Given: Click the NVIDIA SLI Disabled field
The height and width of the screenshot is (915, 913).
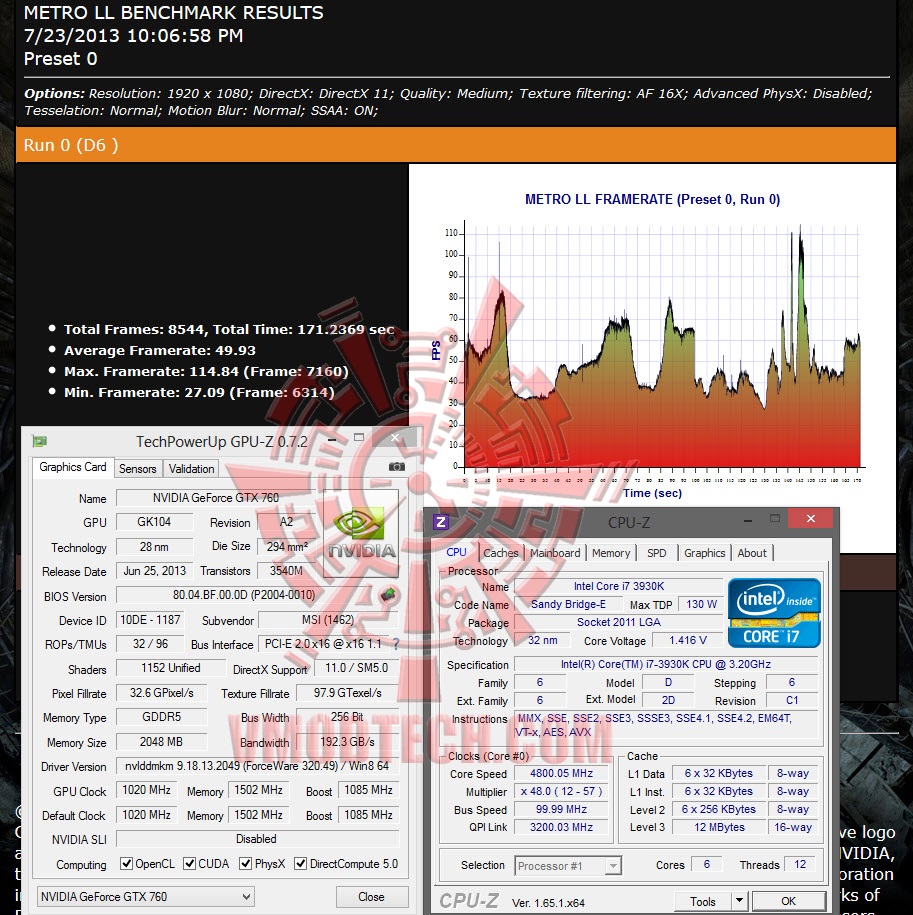Looking at the screenshot, I should 257,839.
